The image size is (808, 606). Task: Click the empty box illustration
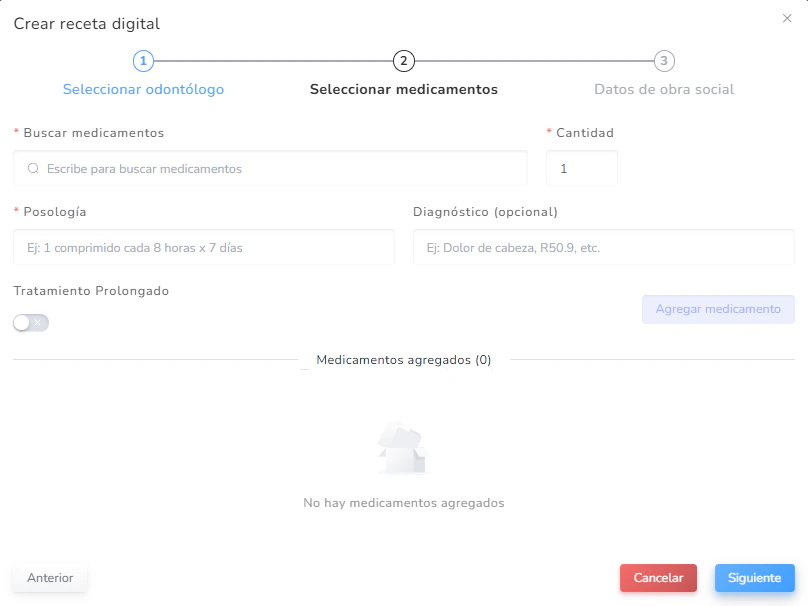[x=403, y=448]
